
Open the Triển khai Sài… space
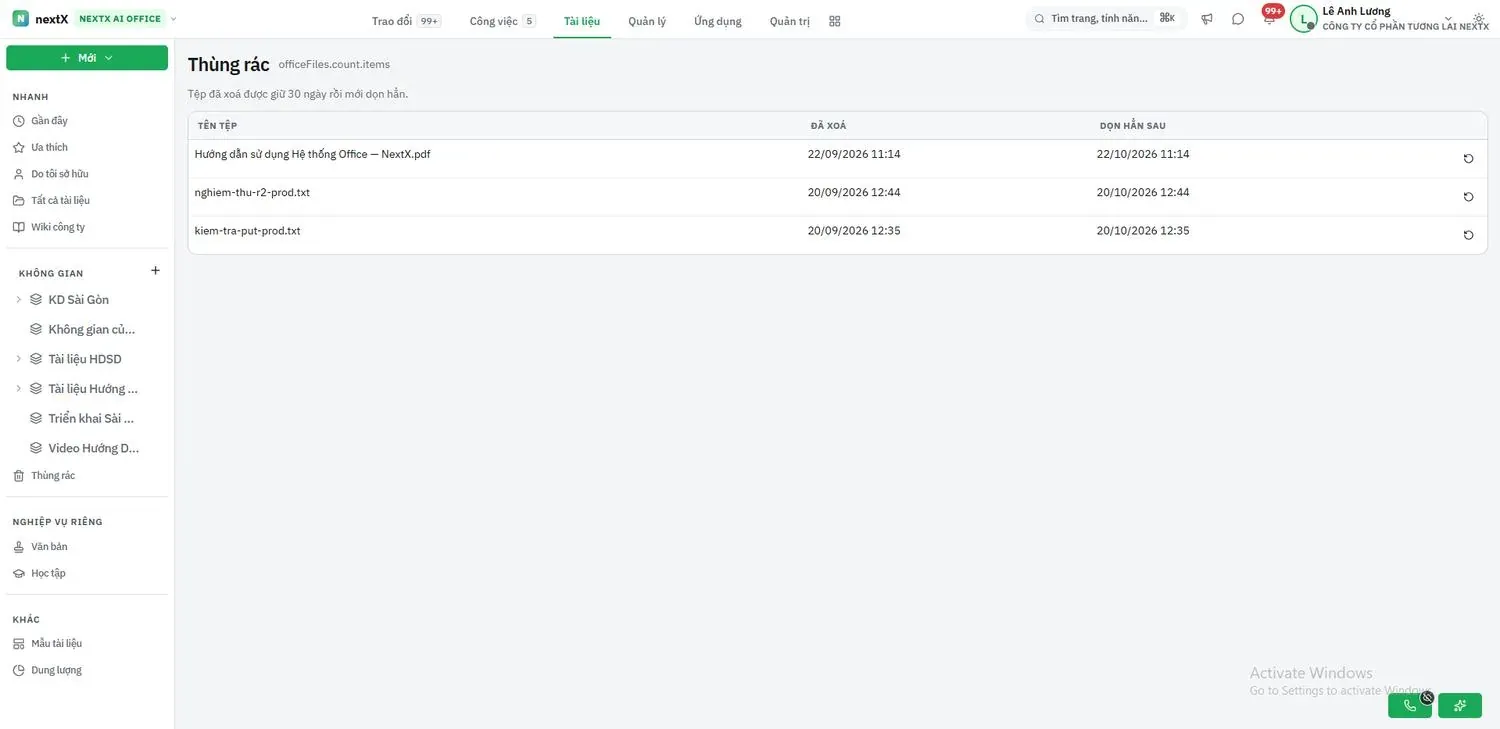click(84, 419)
